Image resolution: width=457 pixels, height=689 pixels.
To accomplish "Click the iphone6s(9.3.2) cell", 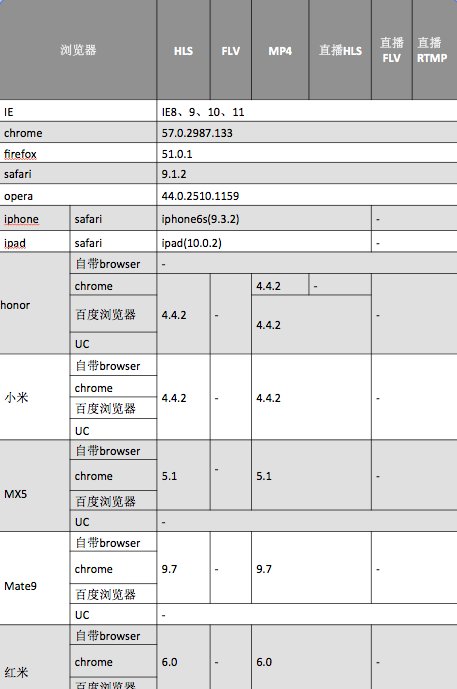I will (264, 219).
